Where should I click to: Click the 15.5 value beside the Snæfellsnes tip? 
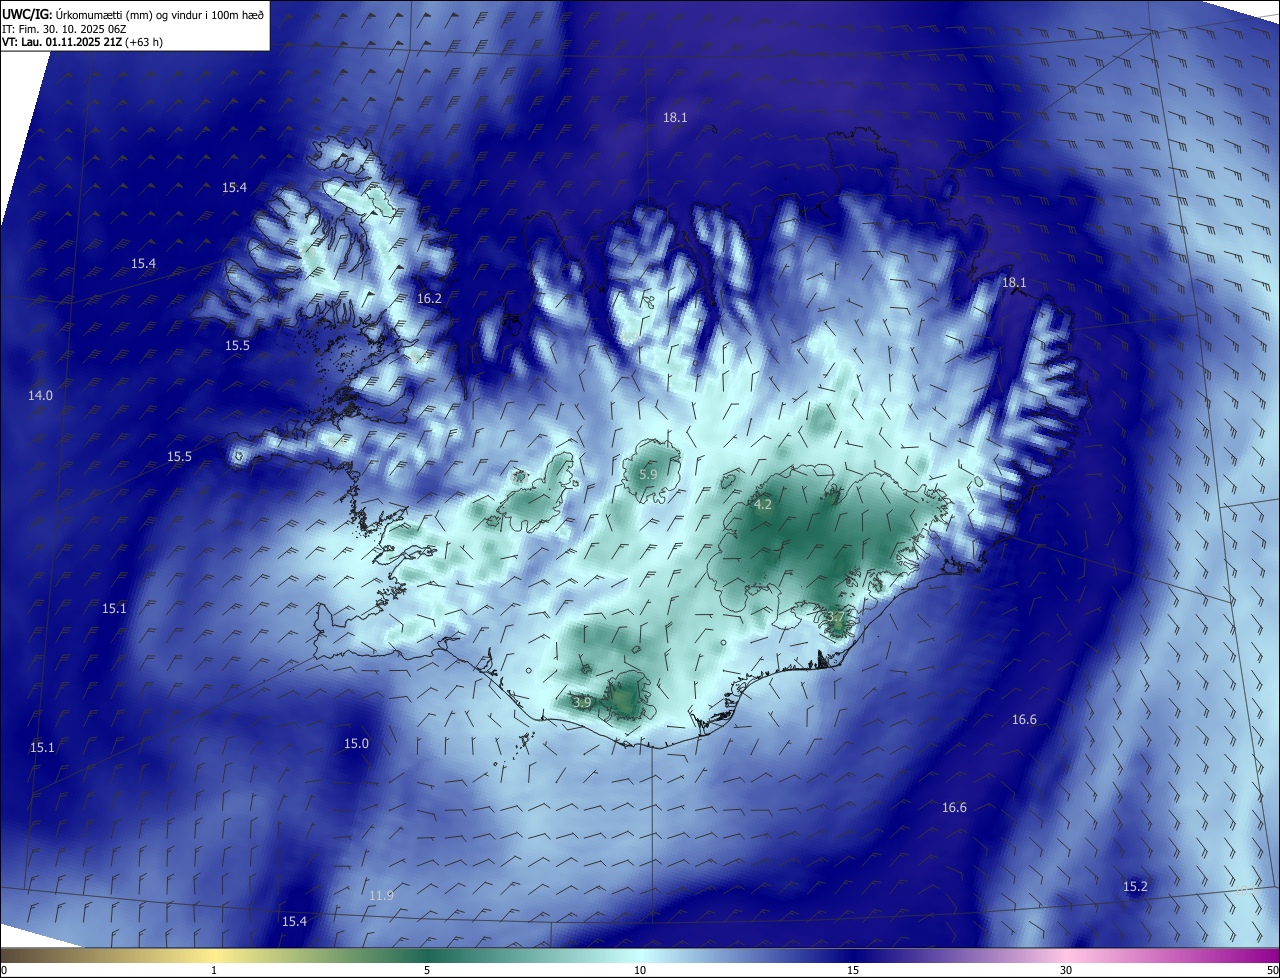coord(179,456)
